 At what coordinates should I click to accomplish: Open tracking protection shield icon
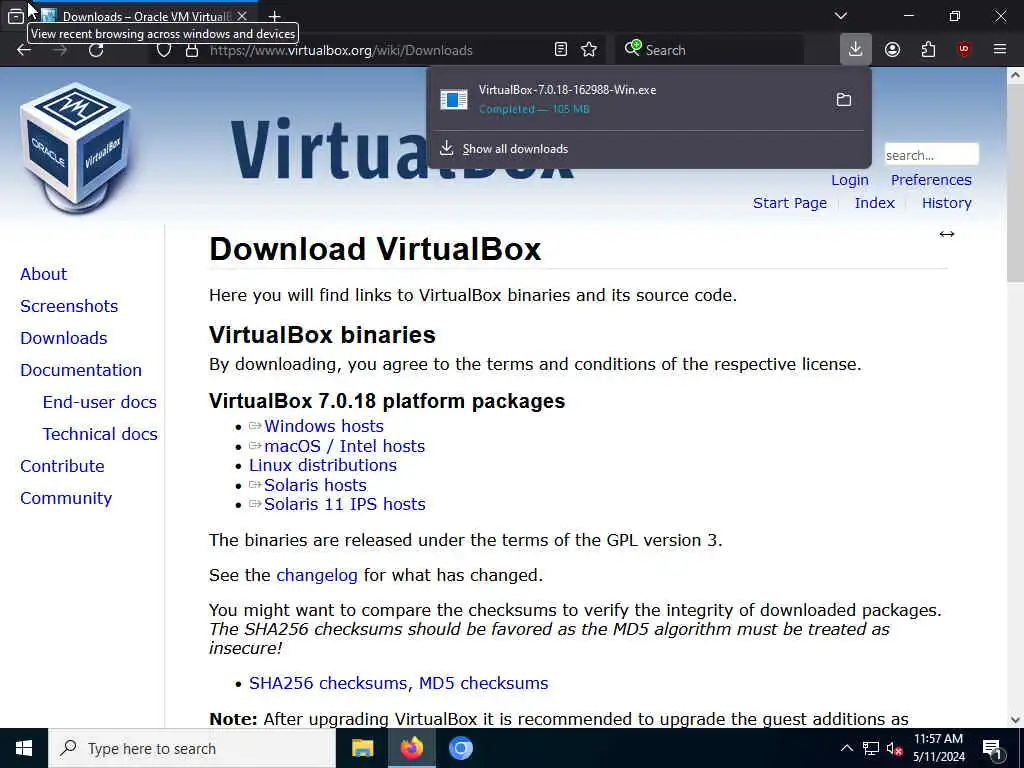[164, 50]
